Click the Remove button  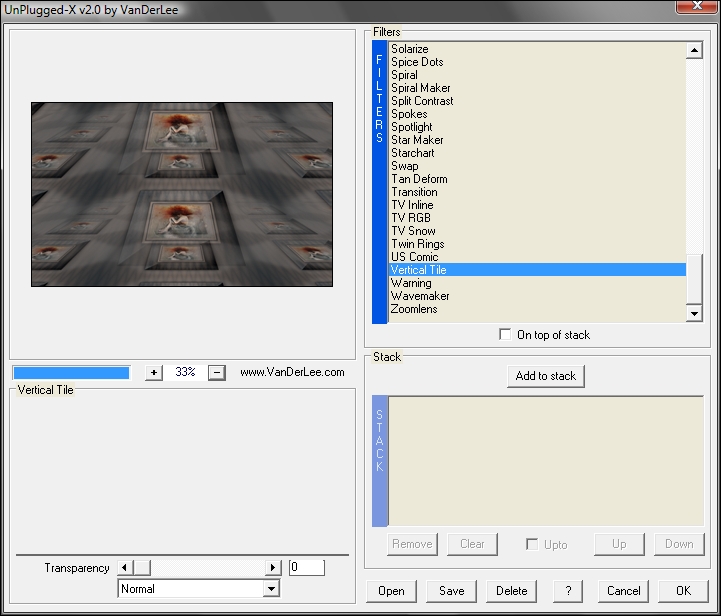(x=412, y=544)
